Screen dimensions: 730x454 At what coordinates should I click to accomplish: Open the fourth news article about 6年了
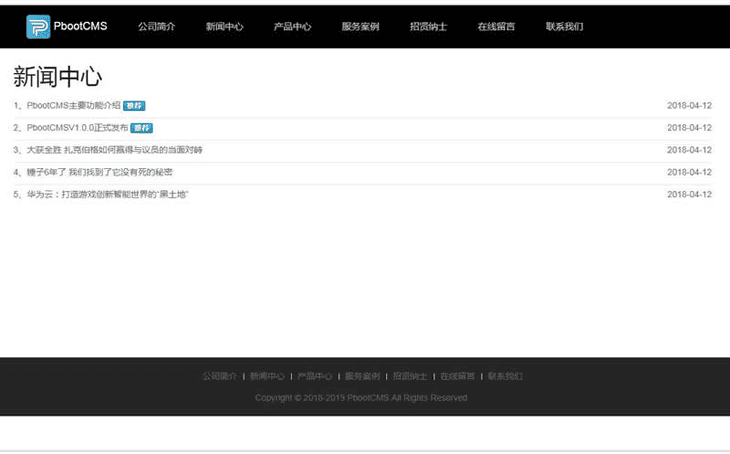[100, 172]
